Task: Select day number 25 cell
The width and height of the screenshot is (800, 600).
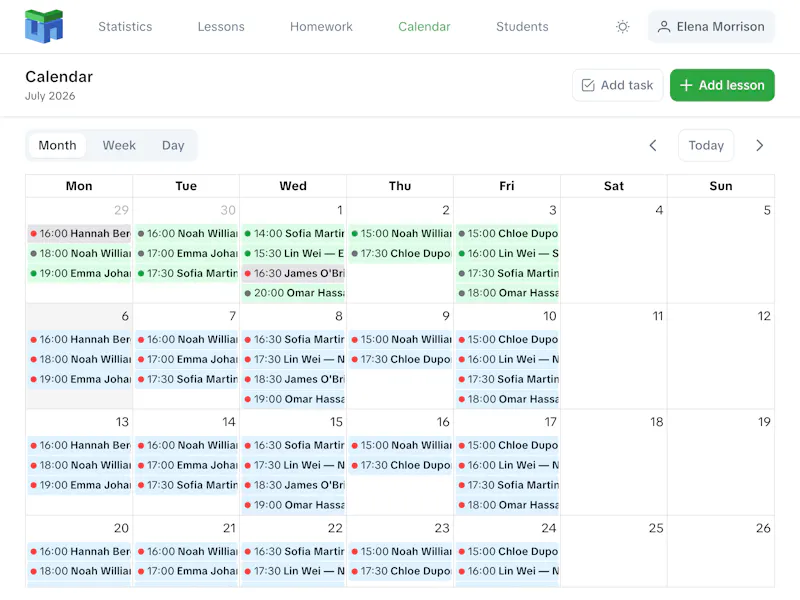Action: [x=614, y=552]
